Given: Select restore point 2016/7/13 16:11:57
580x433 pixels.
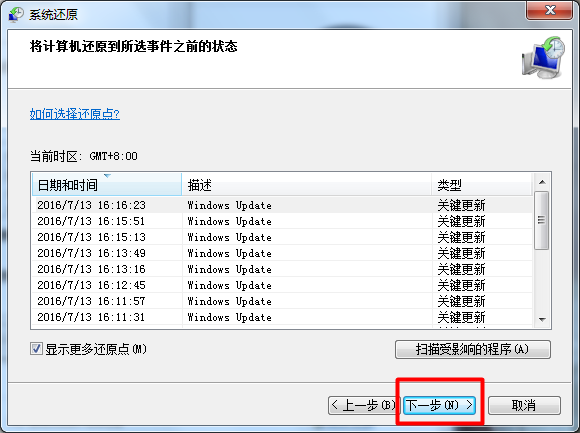Looking at the screenshot, I should click(283, 301).
